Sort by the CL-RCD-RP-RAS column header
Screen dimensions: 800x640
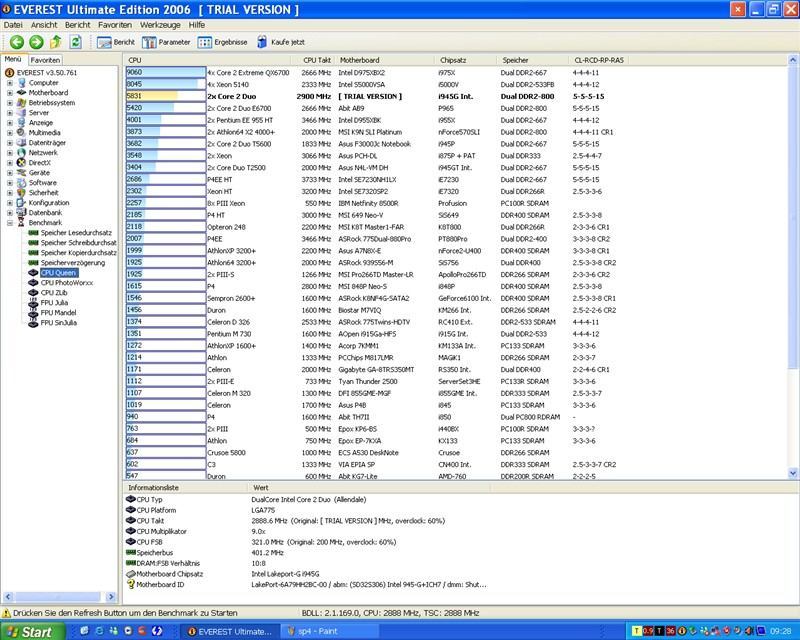(x=599, y=60)
